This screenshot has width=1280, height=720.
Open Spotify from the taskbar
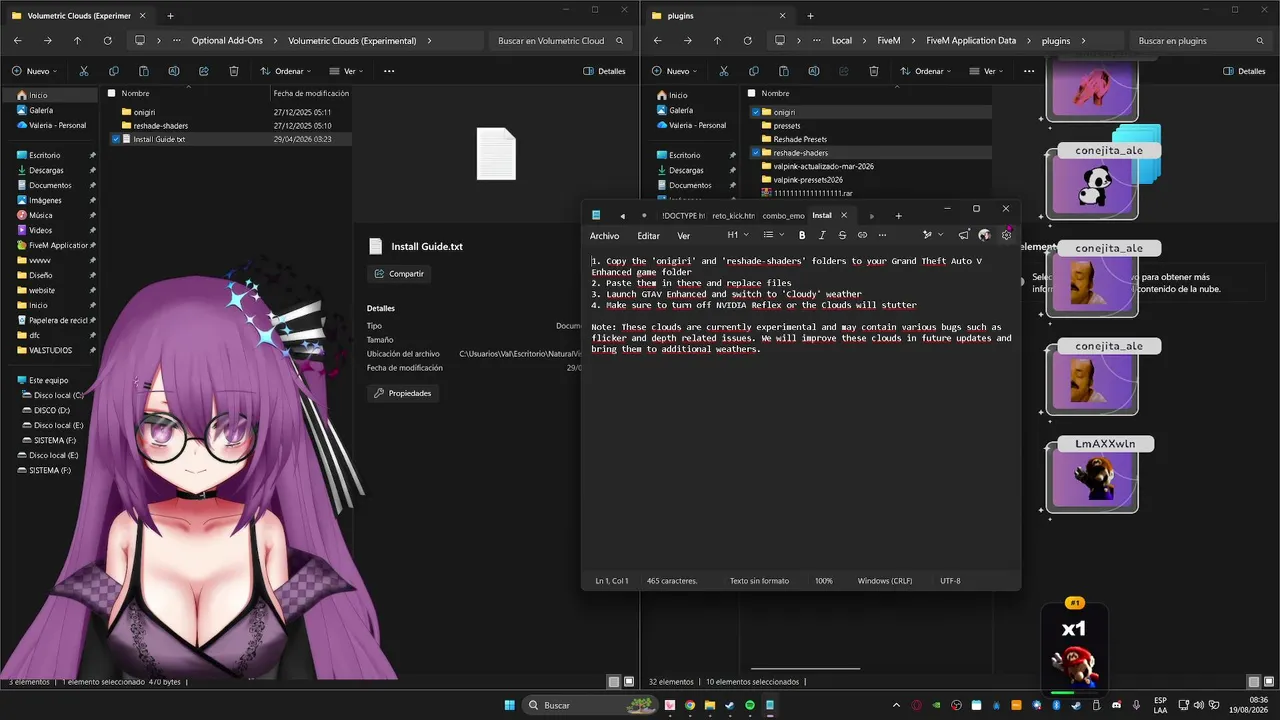point(749,706)
